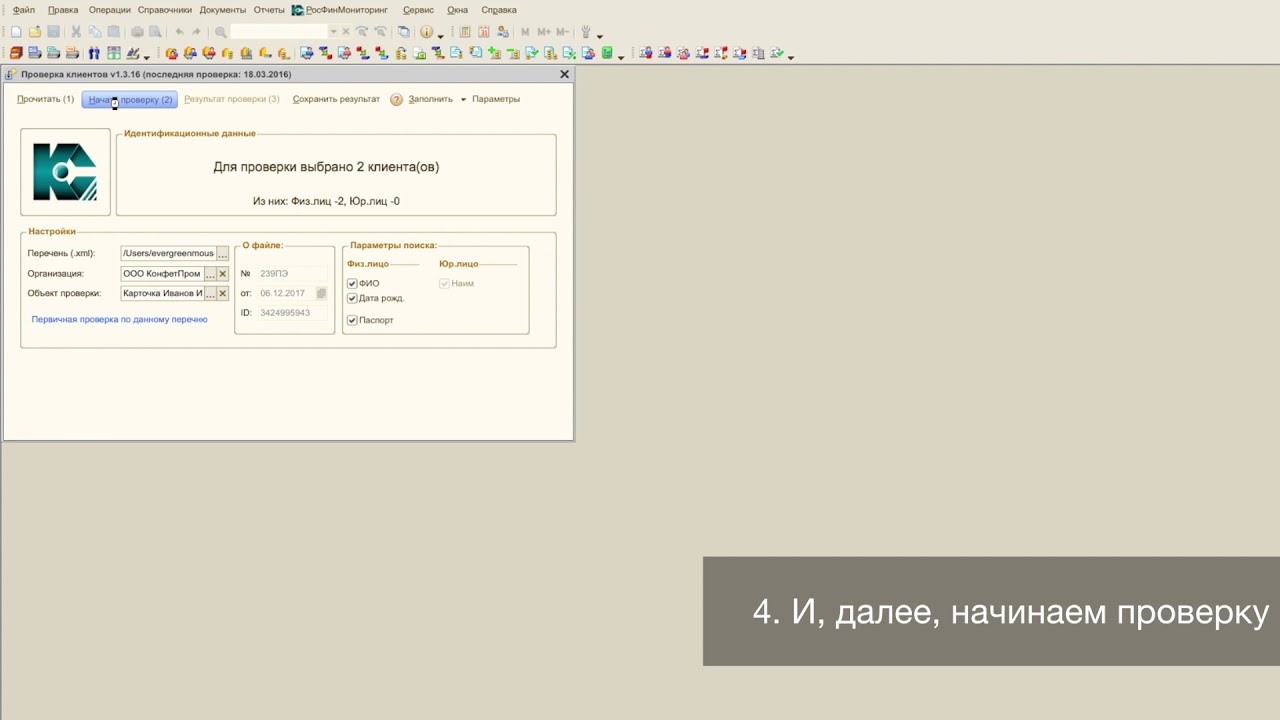Screen dimensions: 1280x720
Task: Expand the tools wrench dropdown arrow
Action: pyautogui.click(x=600, y=36)
